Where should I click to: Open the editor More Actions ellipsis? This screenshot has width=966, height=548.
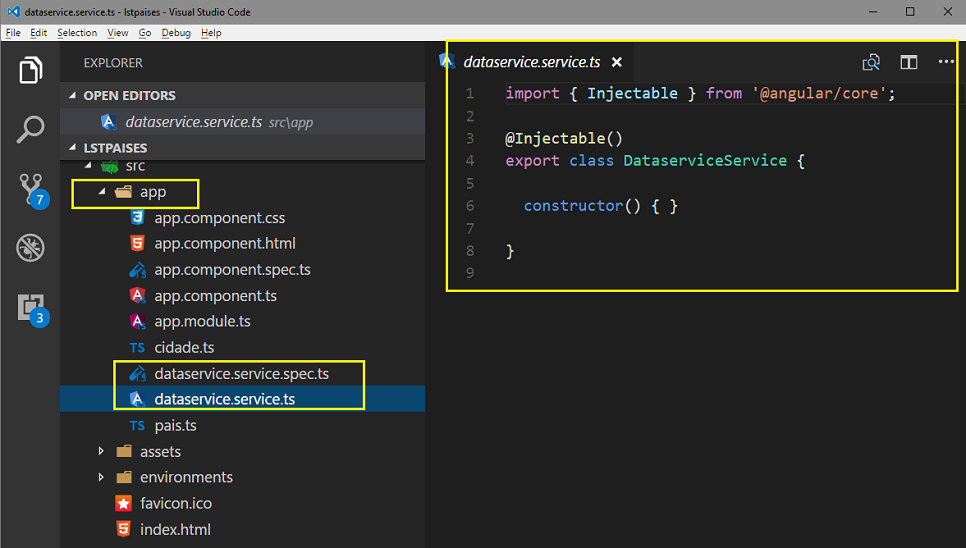coord(946,62)
